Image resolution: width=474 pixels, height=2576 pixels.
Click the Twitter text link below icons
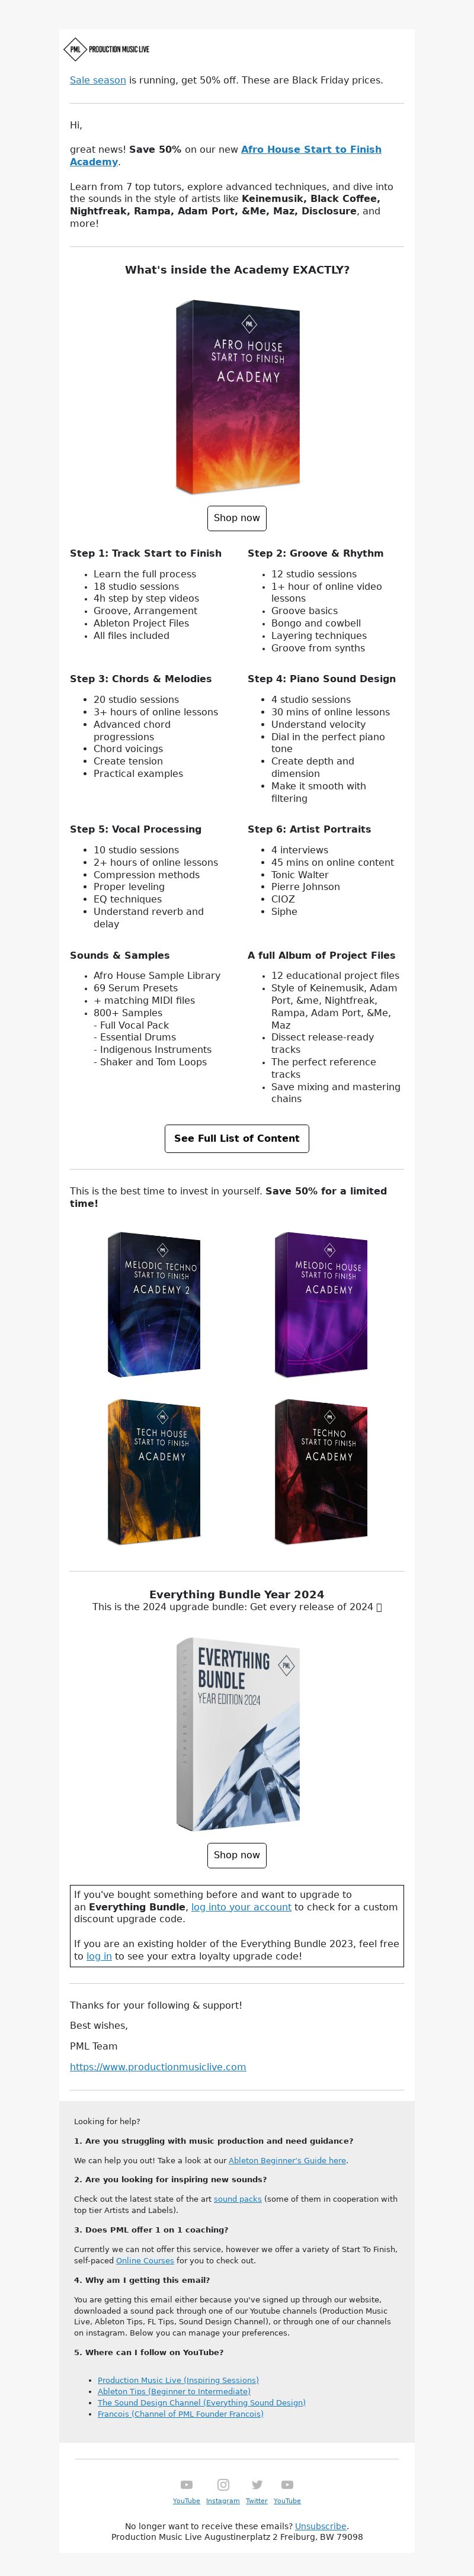[x=257, y=2500]
